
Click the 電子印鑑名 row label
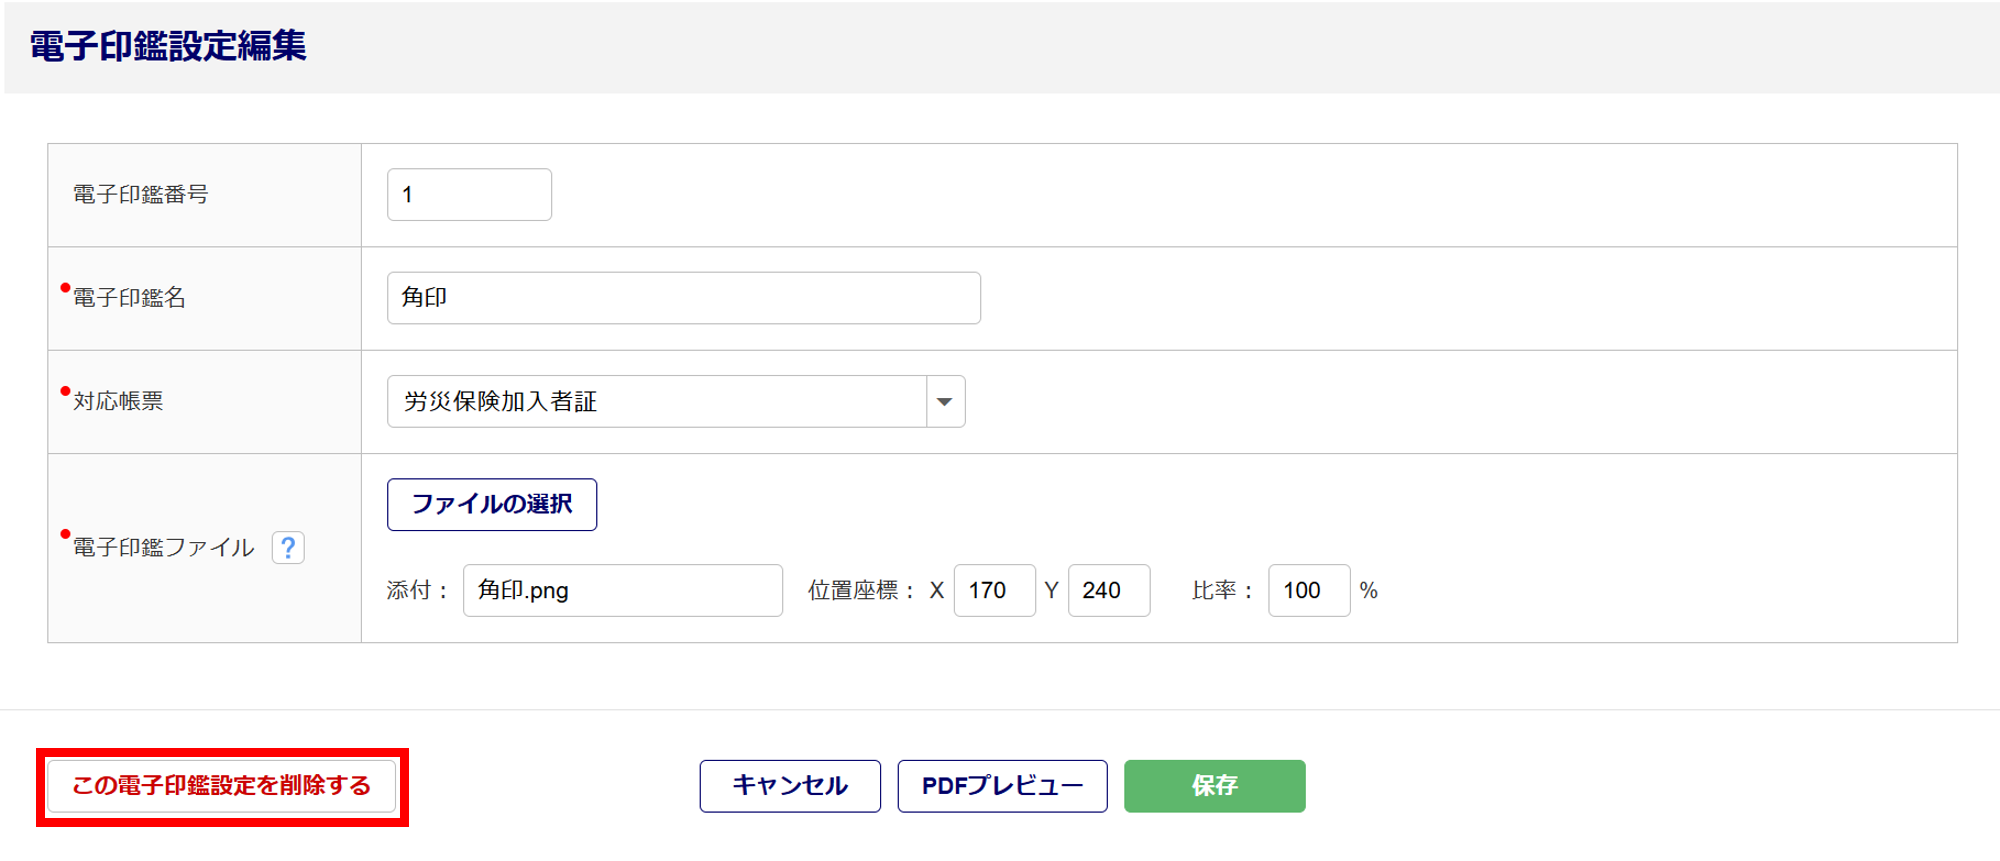[130, 298]
